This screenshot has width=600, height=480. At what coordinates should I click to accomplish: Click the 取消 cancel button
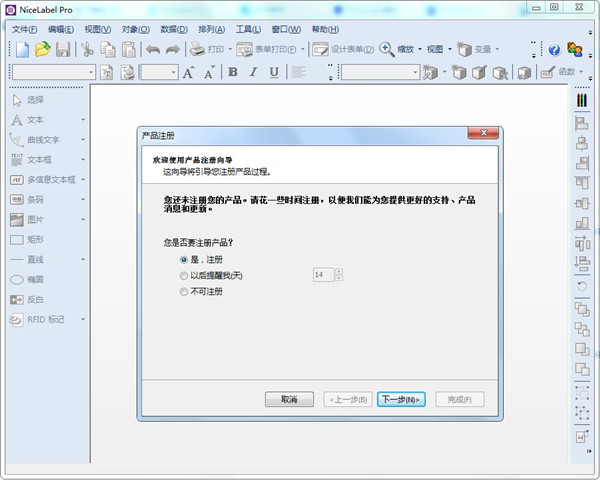289,400
